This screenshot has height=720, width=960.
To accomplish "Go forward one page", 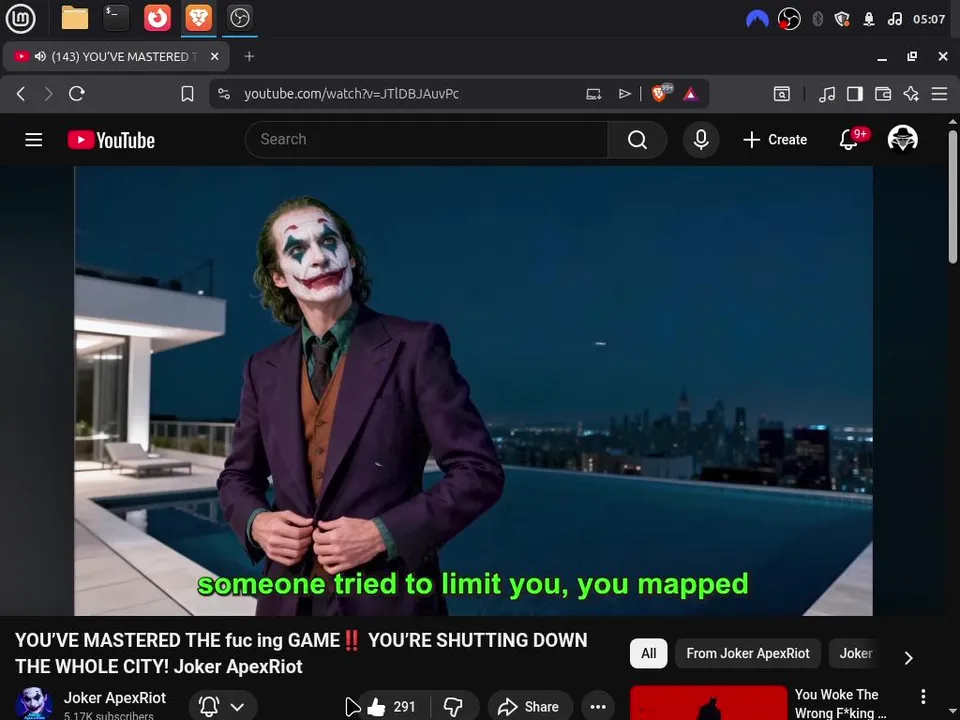I will click(48, 94).
